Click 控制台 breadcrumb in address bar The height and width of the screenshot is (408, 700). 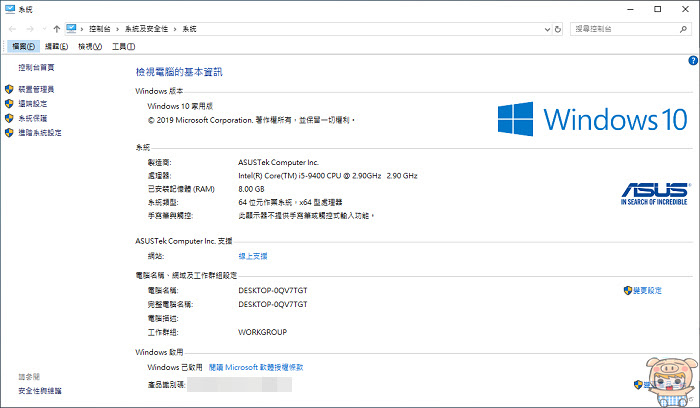100,29
